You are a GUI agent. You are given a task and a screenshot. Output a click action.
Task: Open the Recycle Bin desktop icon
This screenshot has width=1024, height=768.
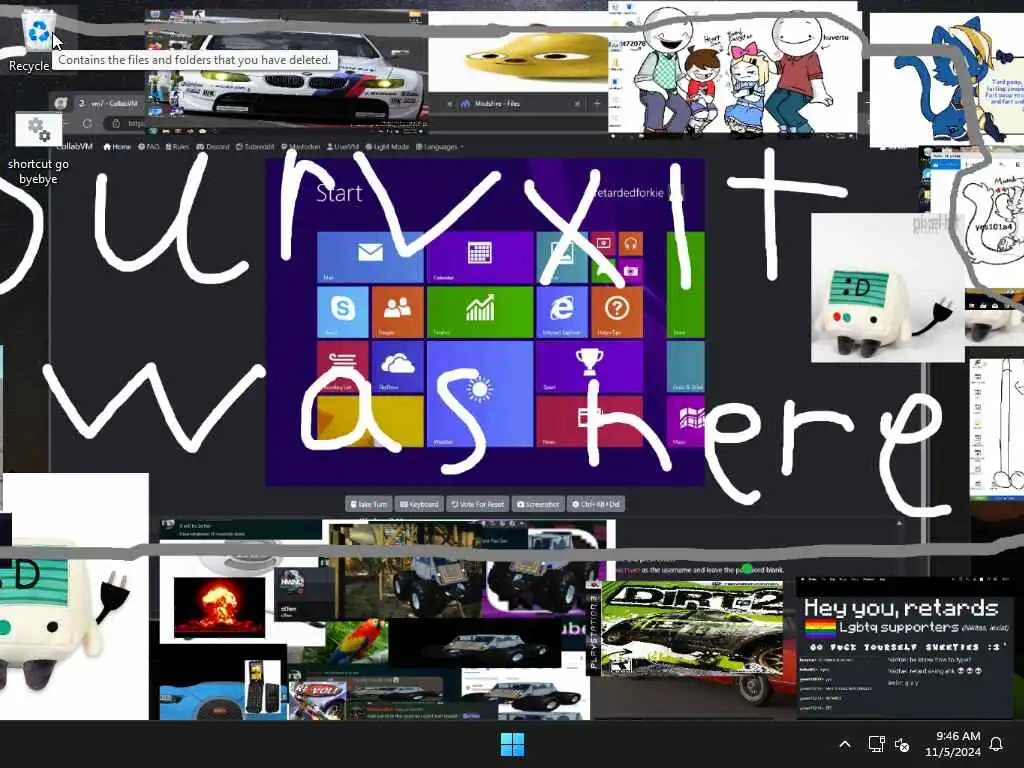click(37, 39)
